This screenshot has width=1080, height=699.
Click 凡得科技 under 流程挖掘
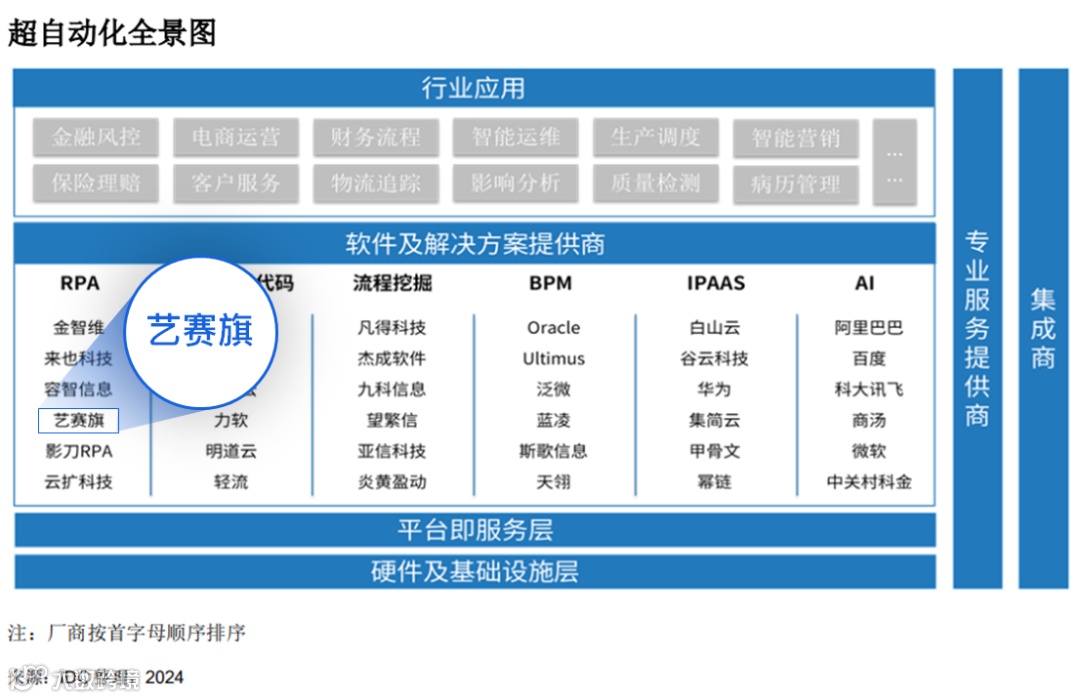coord(392,328)
